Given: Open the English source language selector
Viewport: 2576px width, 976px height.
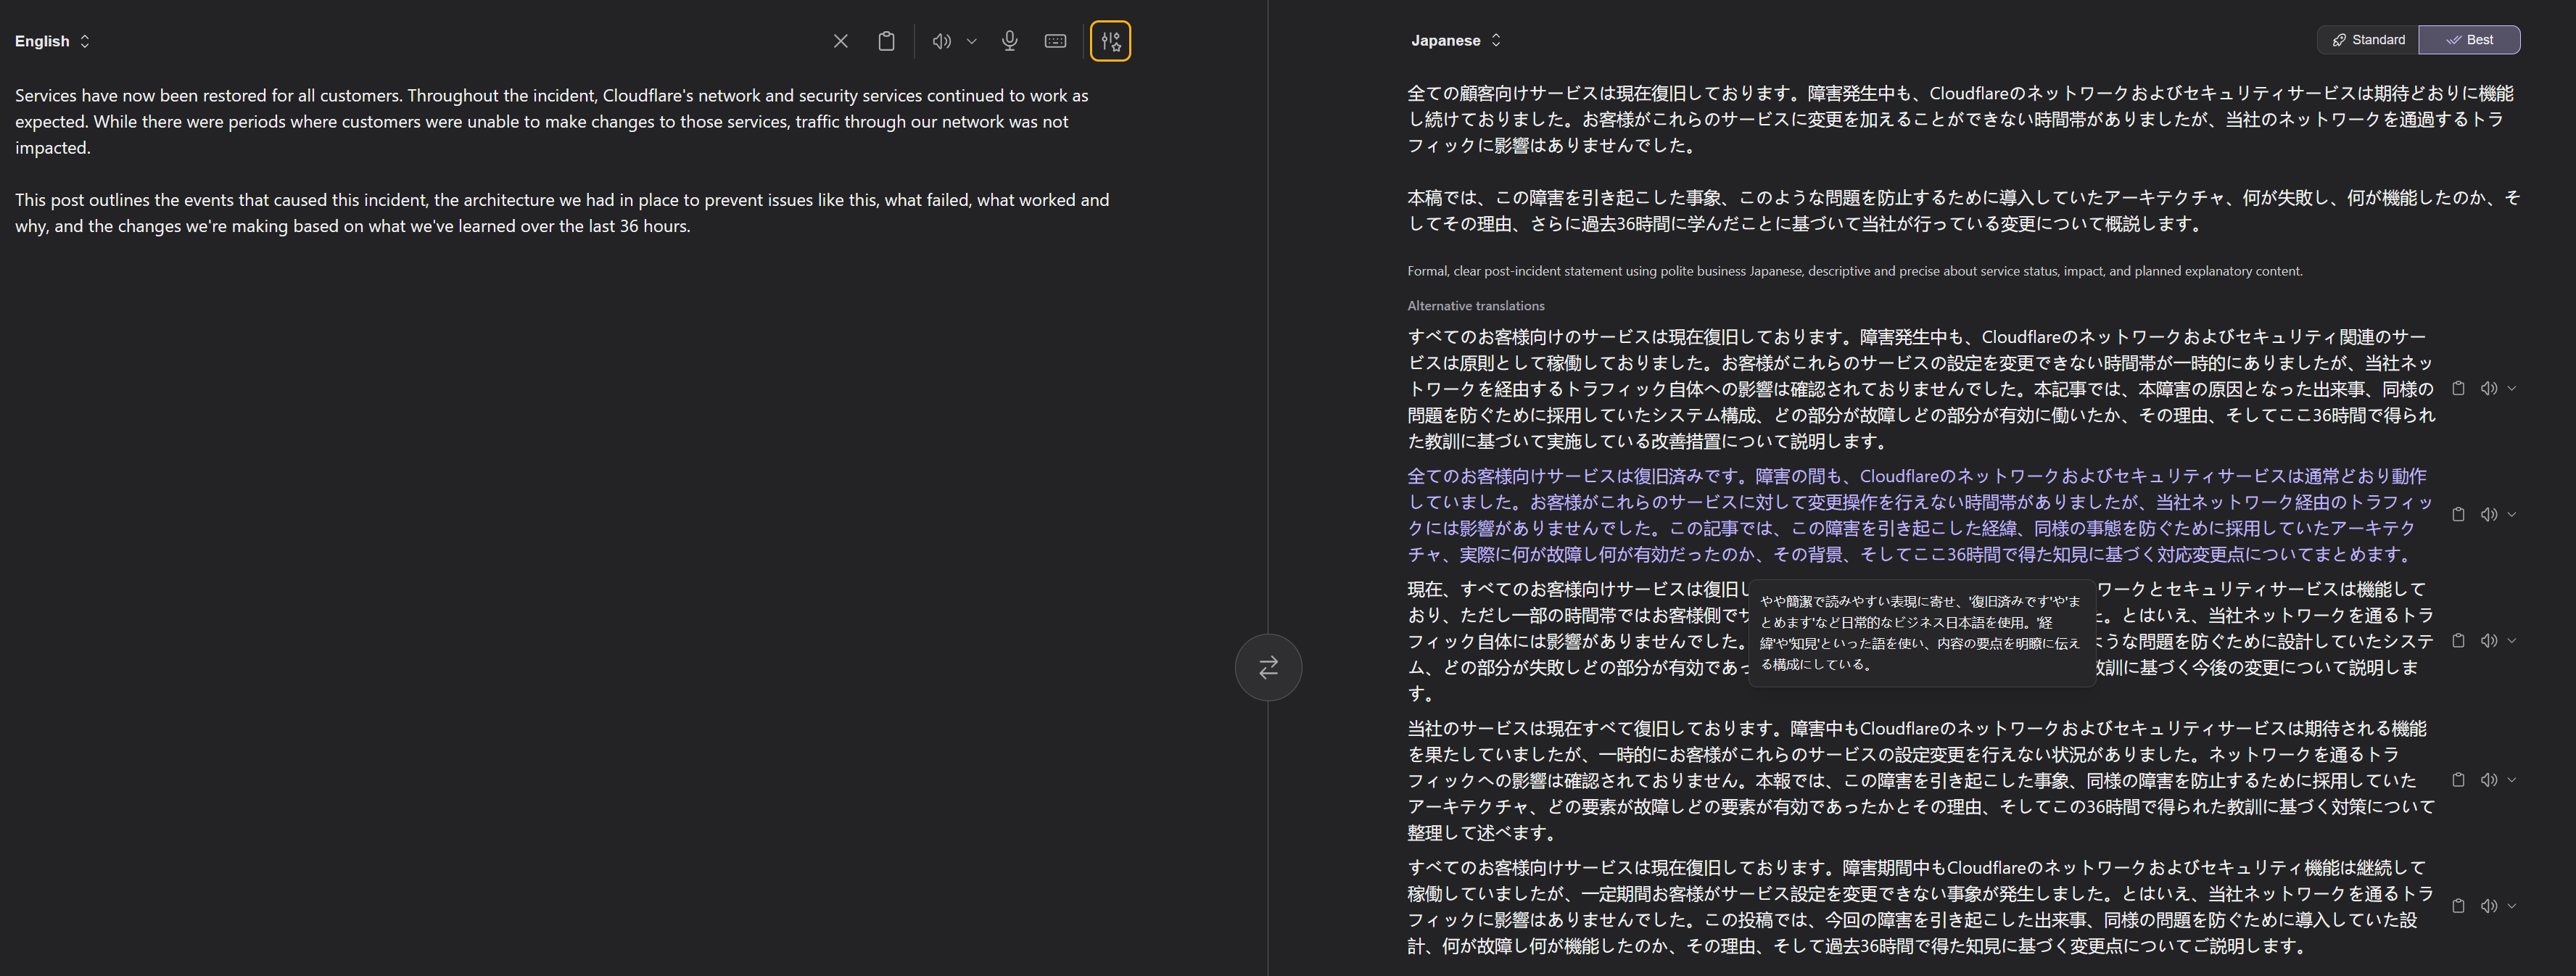Looking at the screenshot, I should point(52,41).
